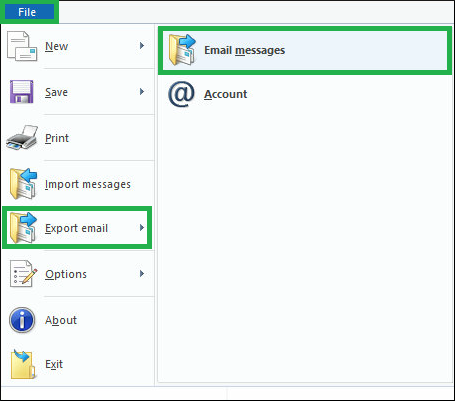Image resolution: width=455 pixels, height=401 pixels.
Task: Expand the Options submenu arrow
Action: pos(142,274)
